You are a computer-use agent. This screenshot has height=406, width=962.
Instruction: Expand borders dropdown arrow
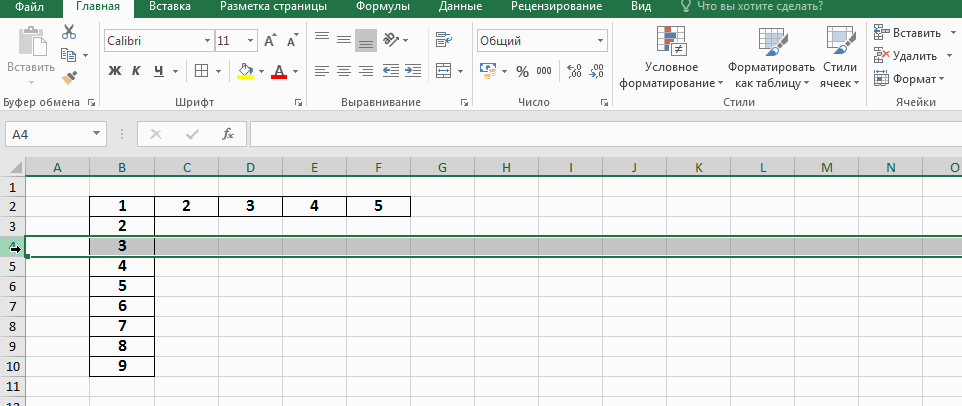pos(218,72)
